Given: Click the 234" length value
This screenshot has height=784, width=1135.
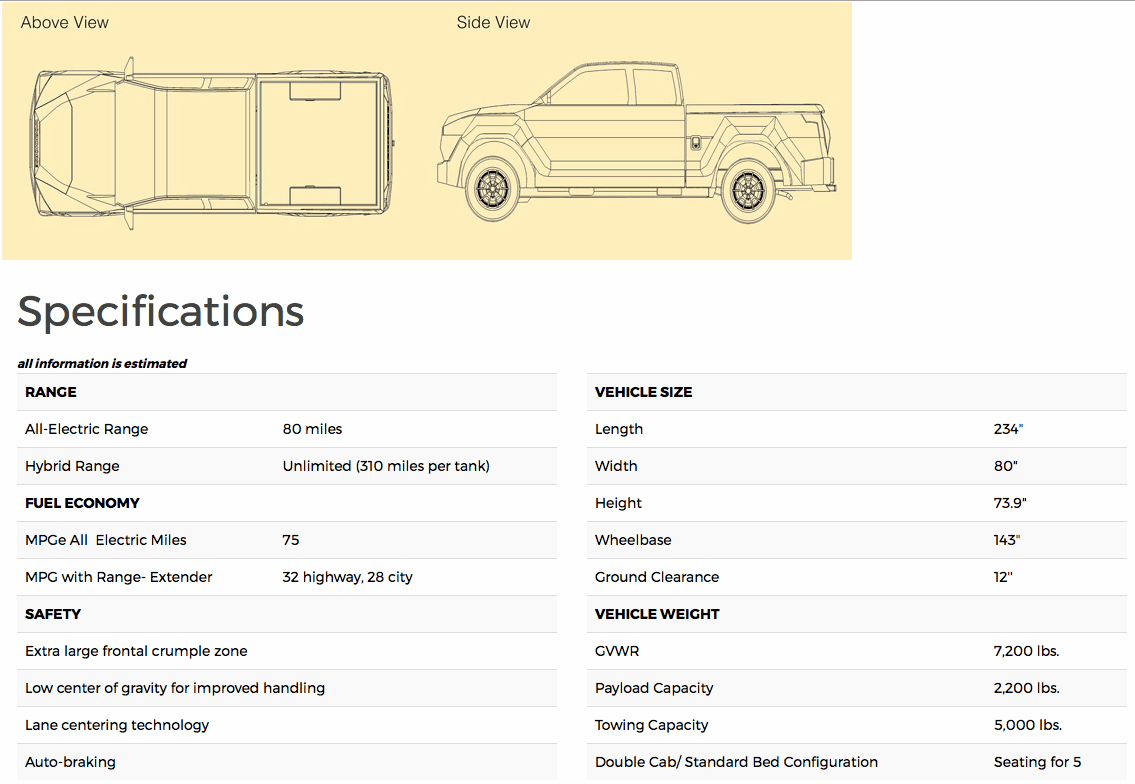Looking at the screenshot, I should tap(1008, 429).
